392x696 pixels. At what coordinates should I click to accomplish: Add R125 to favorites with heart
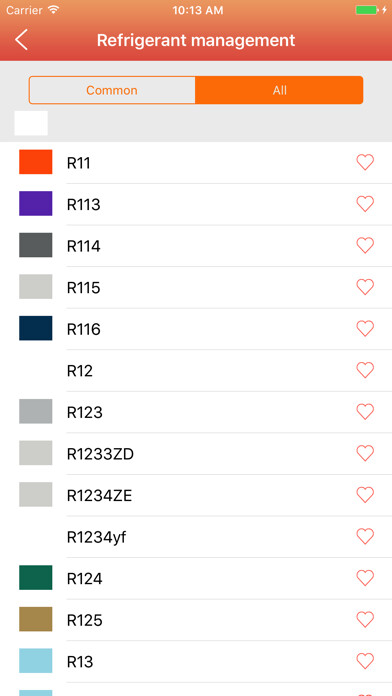coord(365,619)
